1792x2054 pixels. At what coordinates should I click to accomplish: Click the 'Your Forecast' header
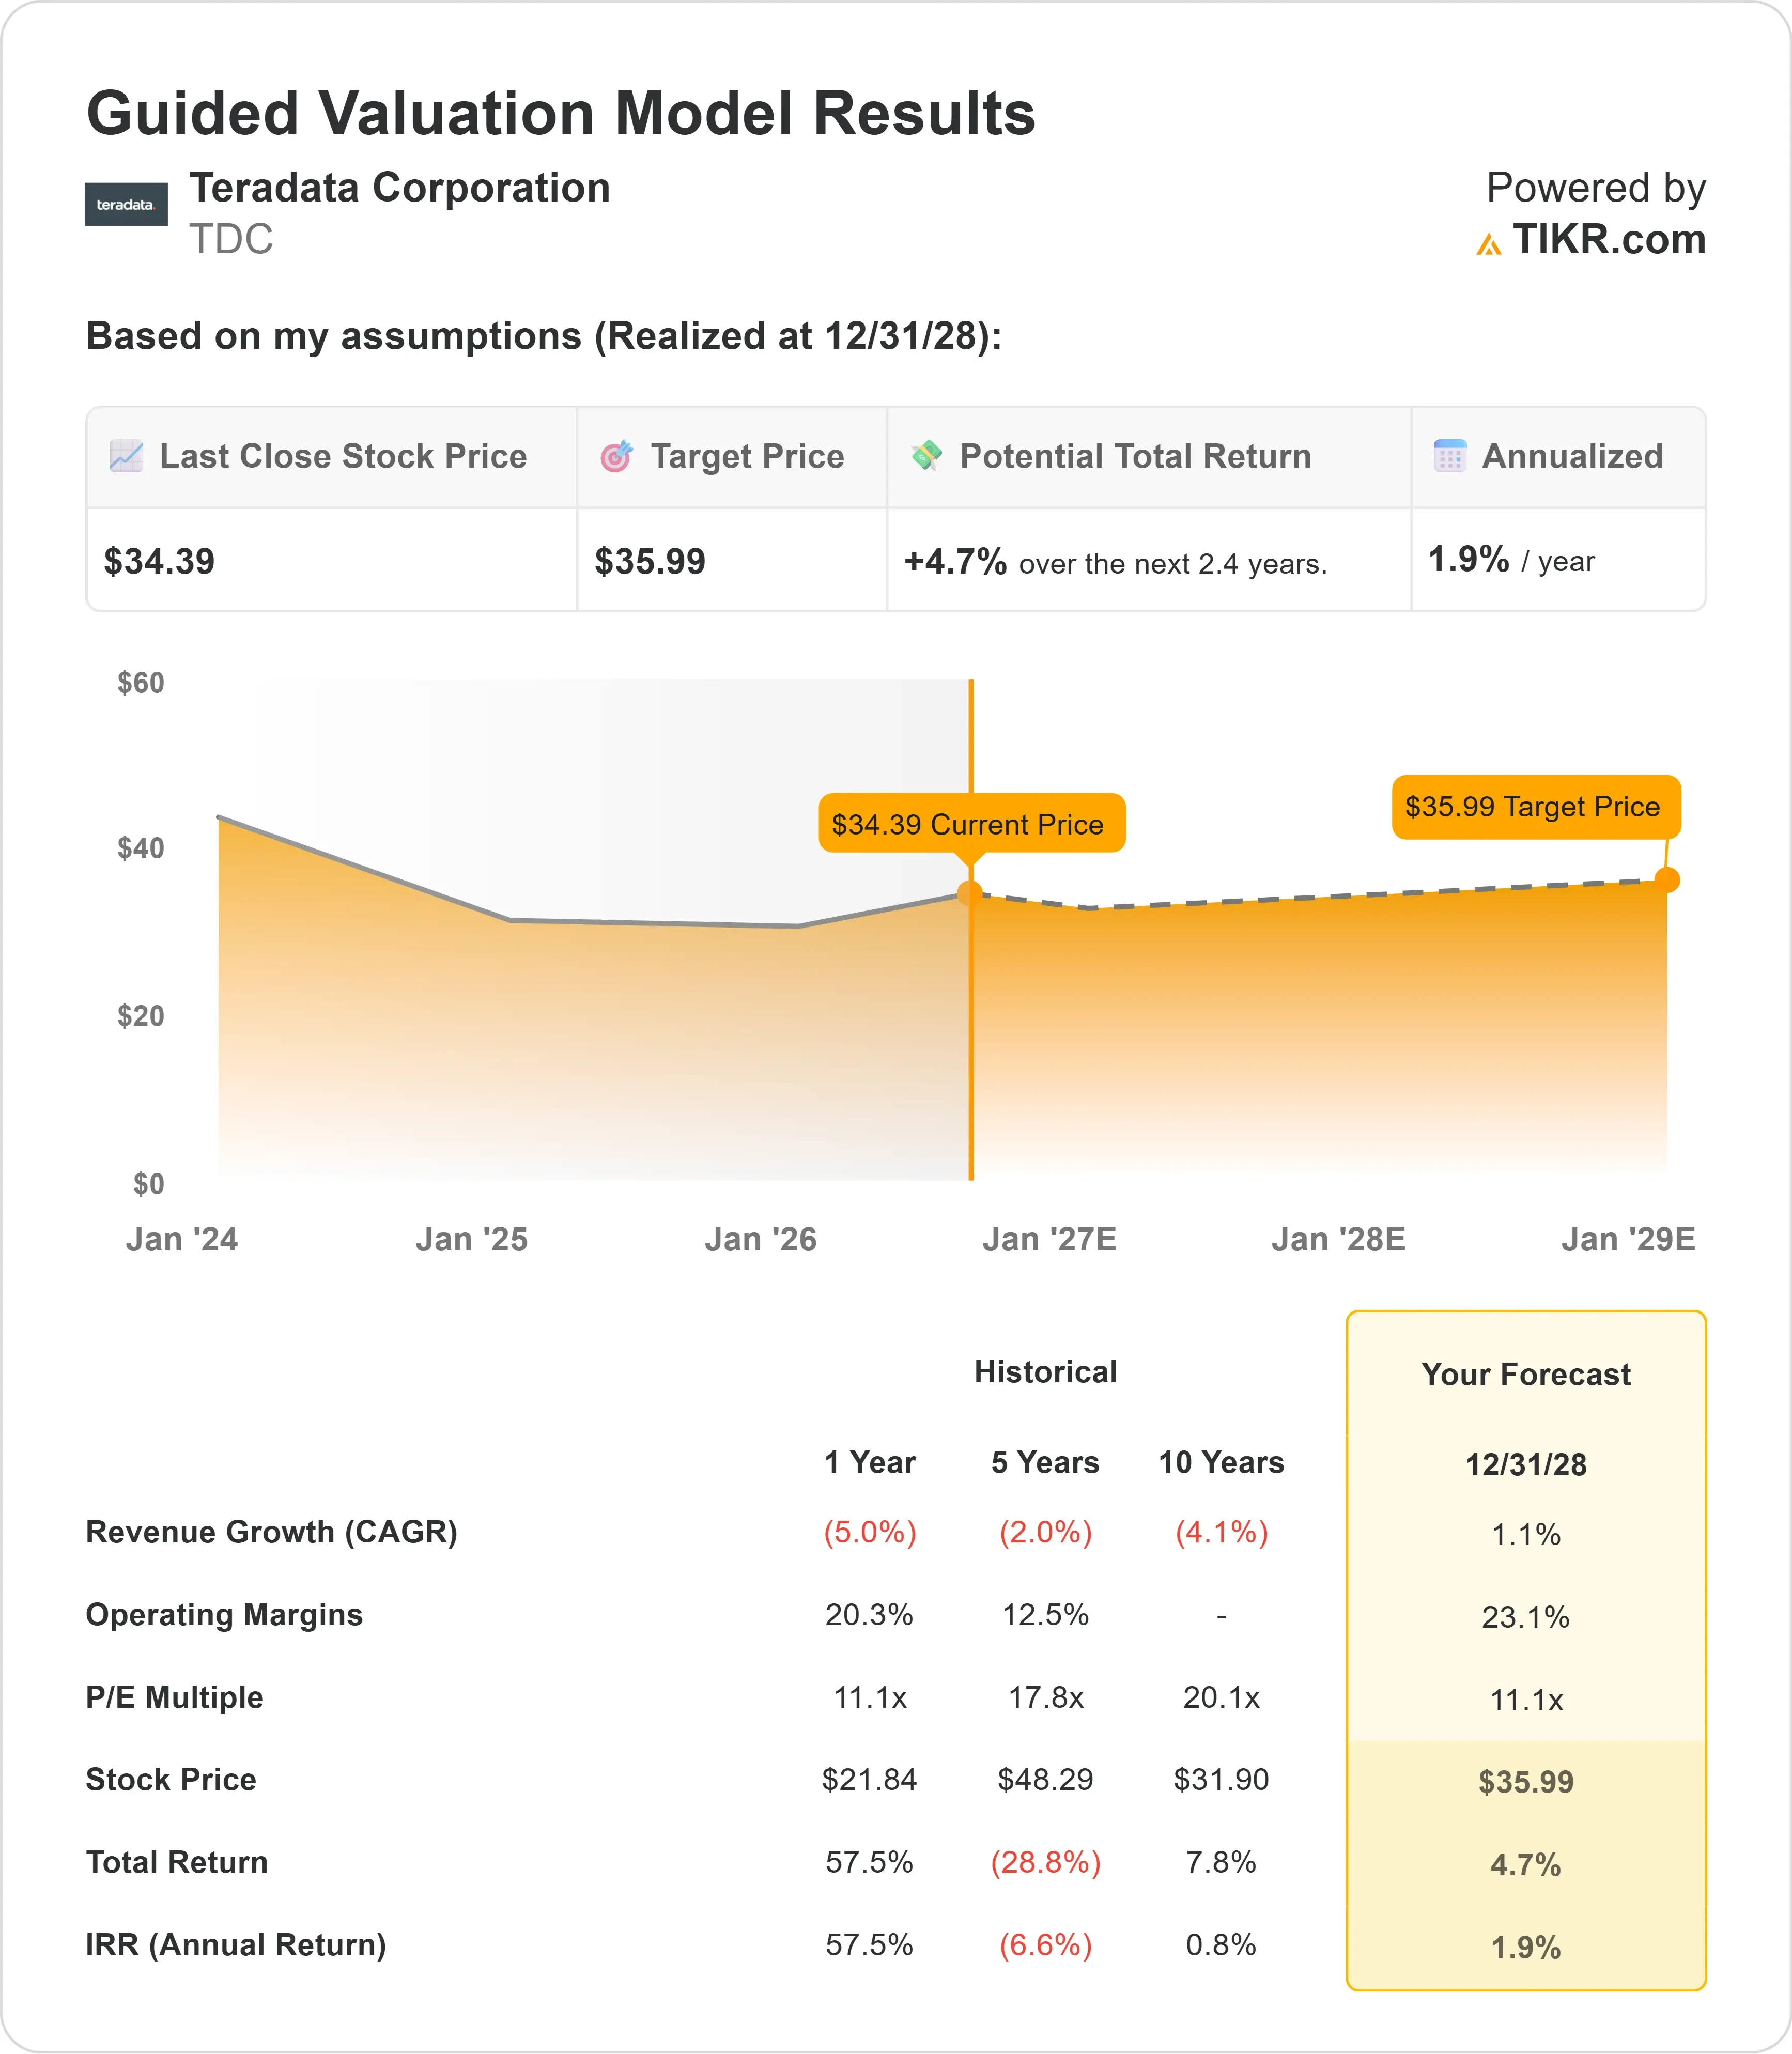point(1526,1374)
